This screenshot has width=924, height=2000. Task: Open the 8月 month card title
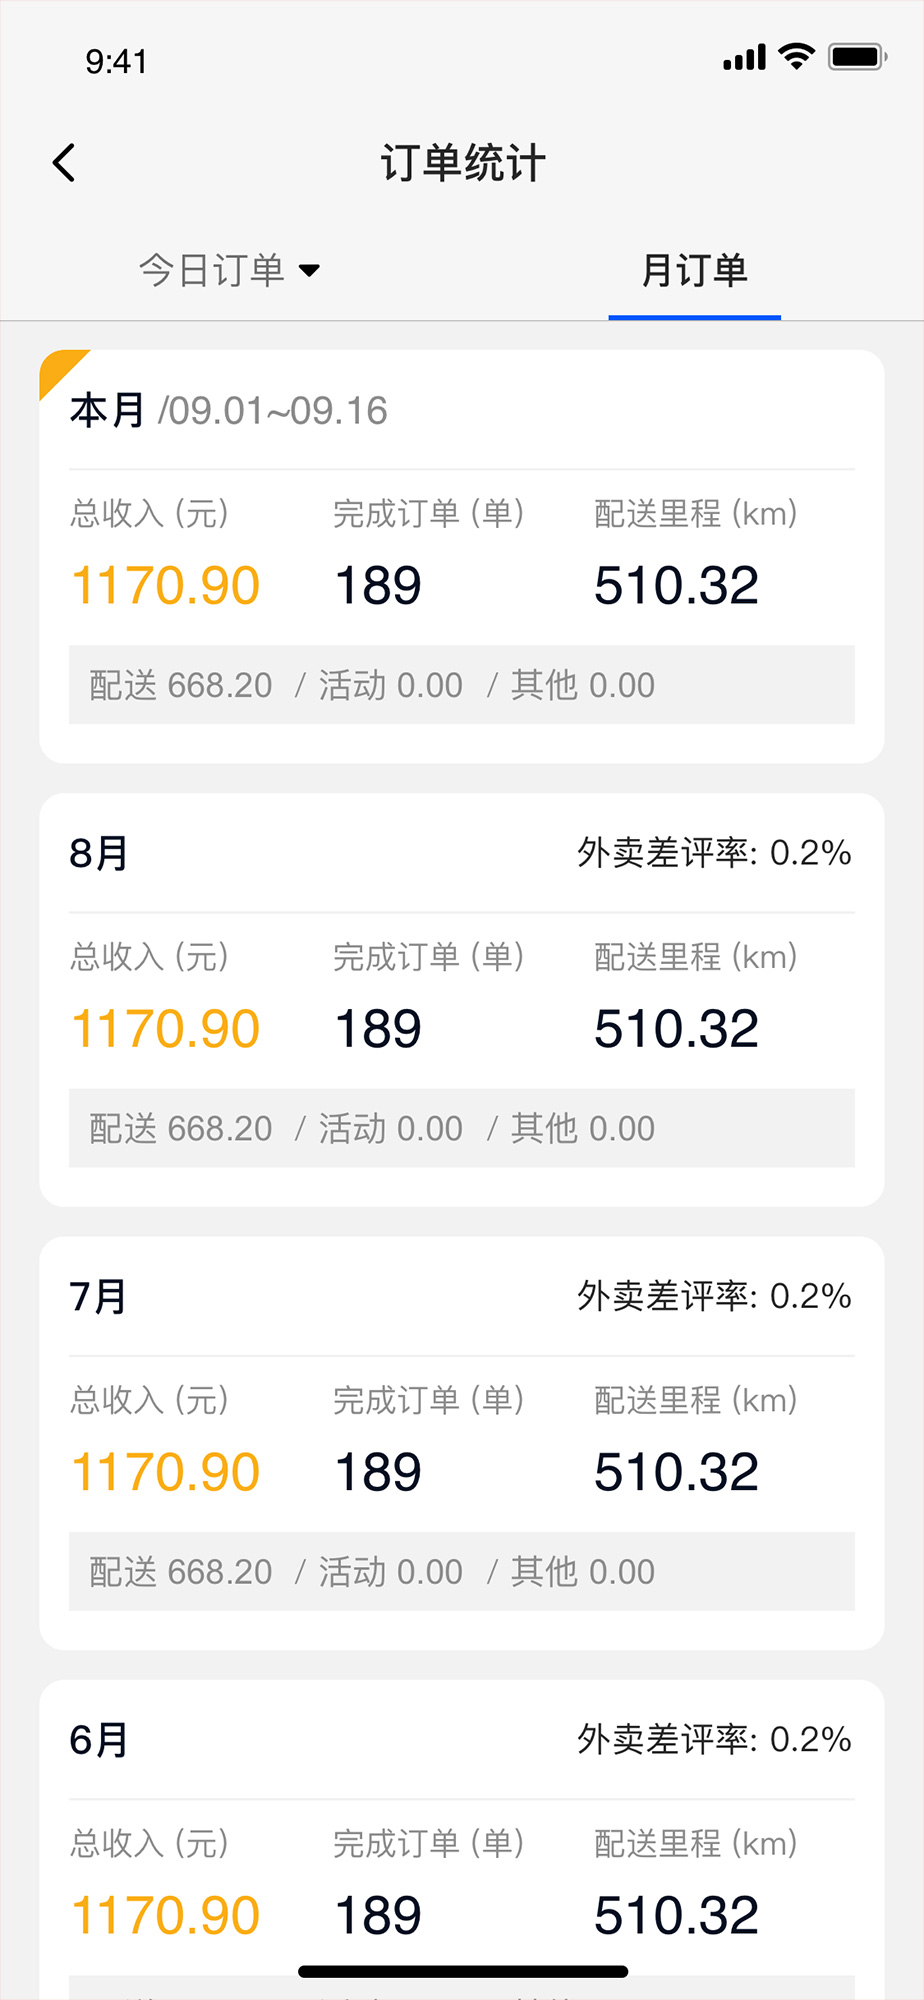98,853
